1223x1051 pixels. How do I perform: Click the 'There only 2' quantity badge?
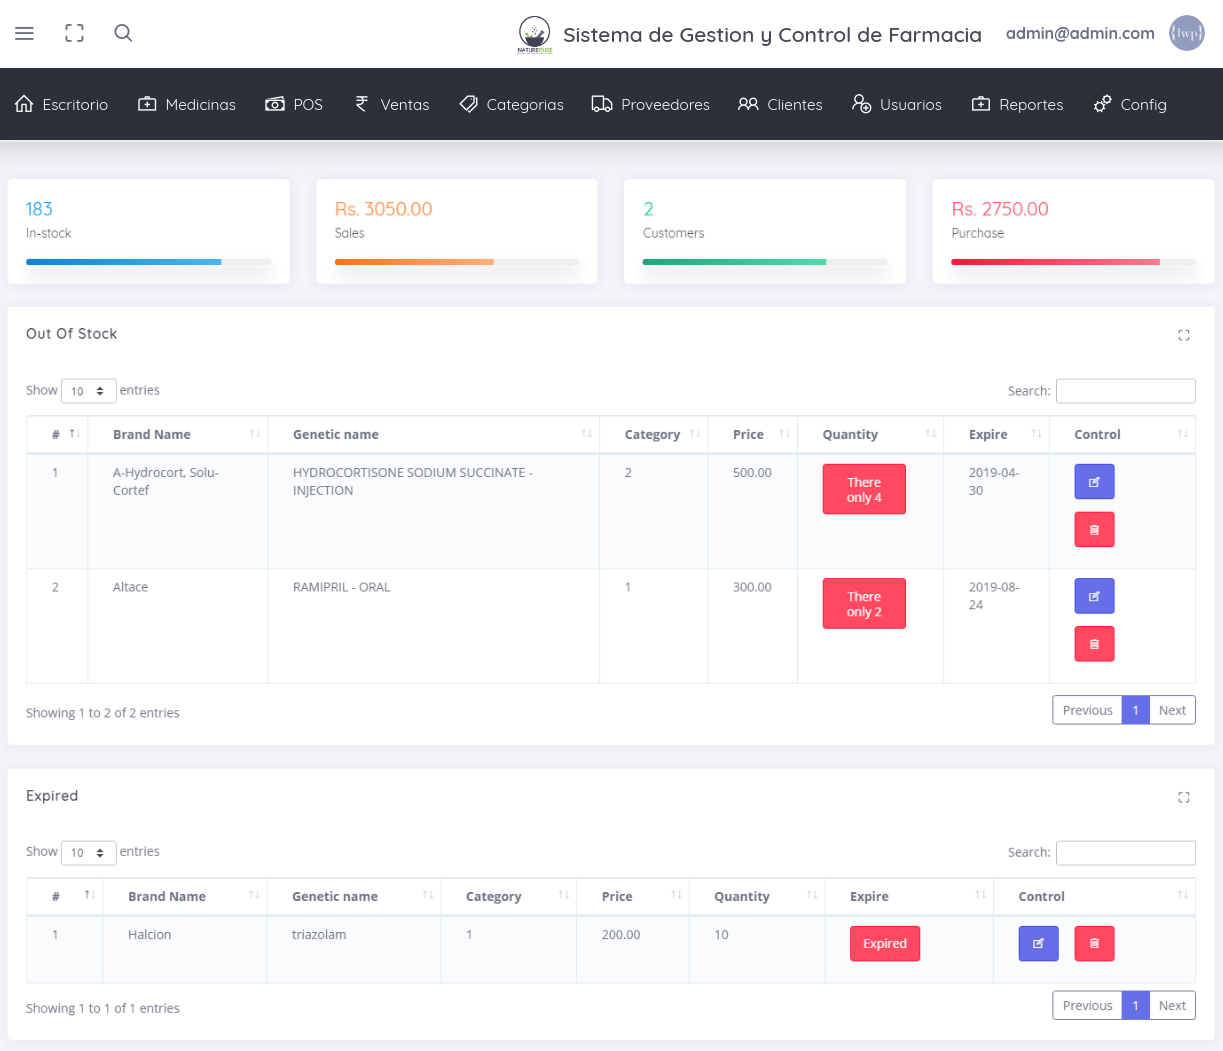click(x=864, y=604)
